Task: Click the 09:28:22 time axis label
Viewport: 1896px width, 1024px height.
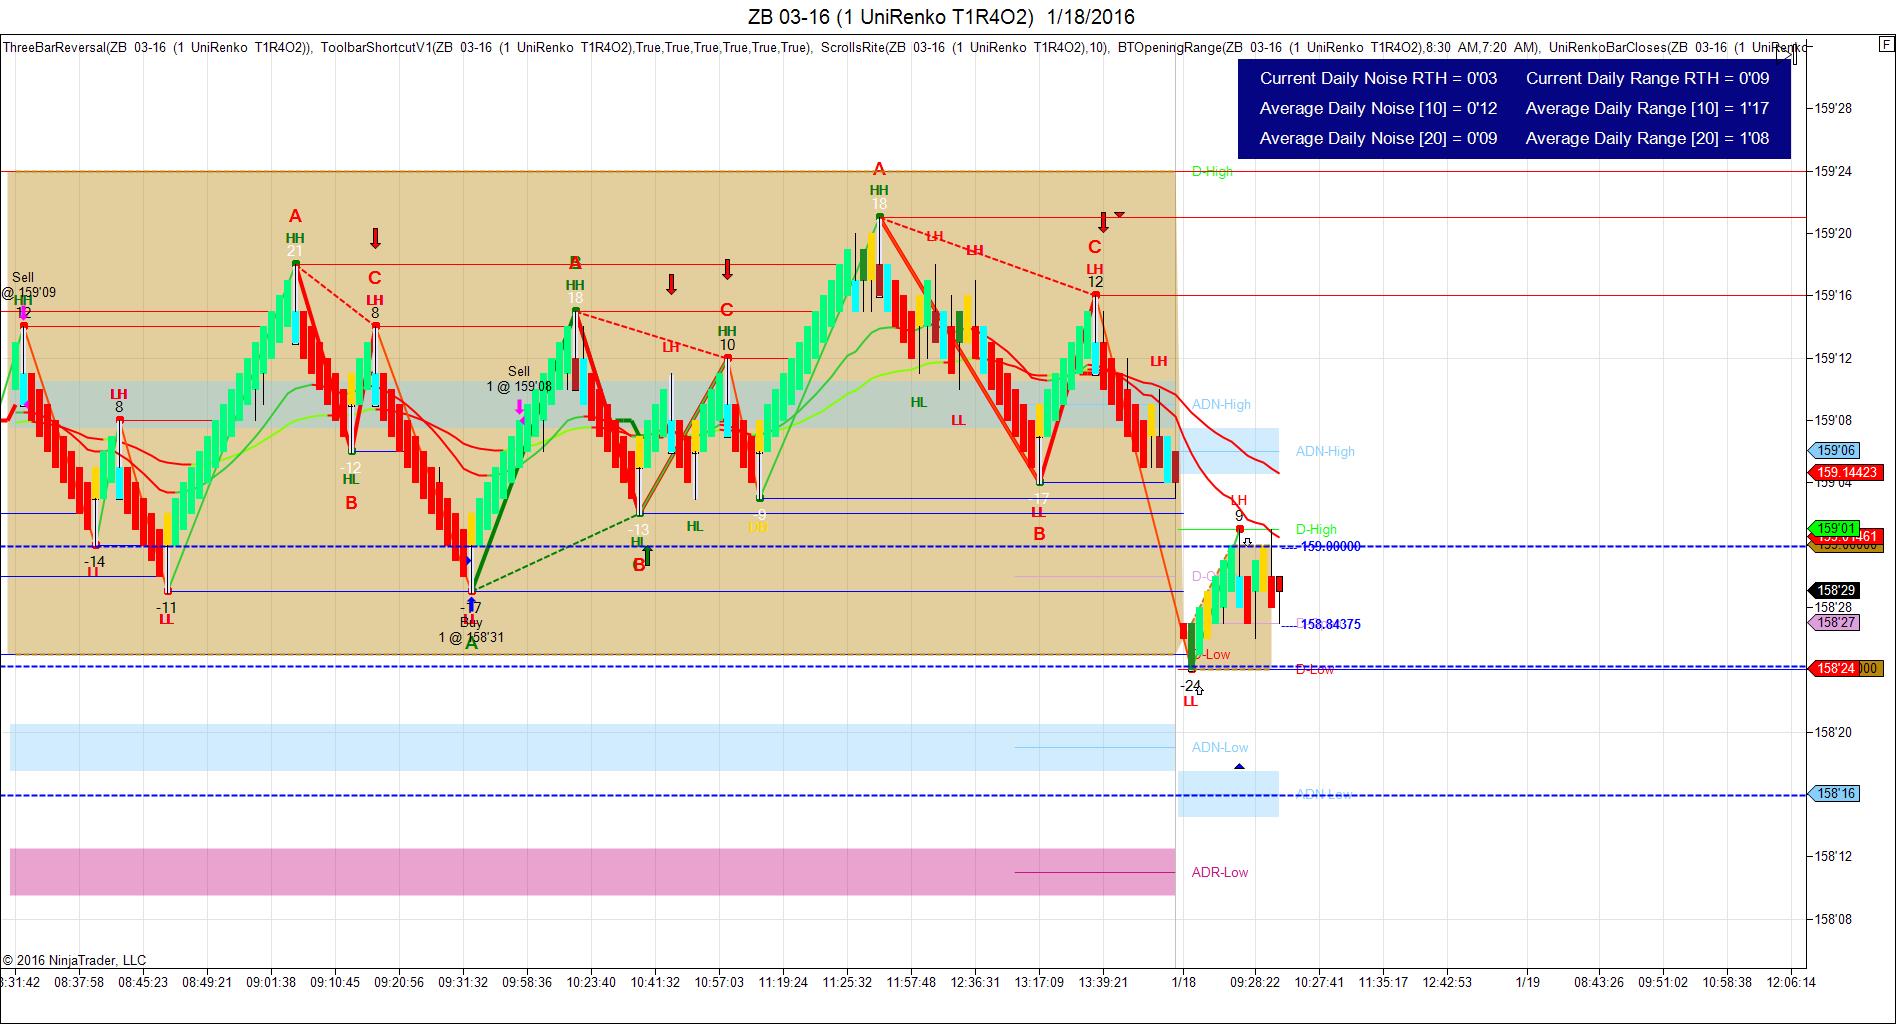Action: coord(1255,982)
